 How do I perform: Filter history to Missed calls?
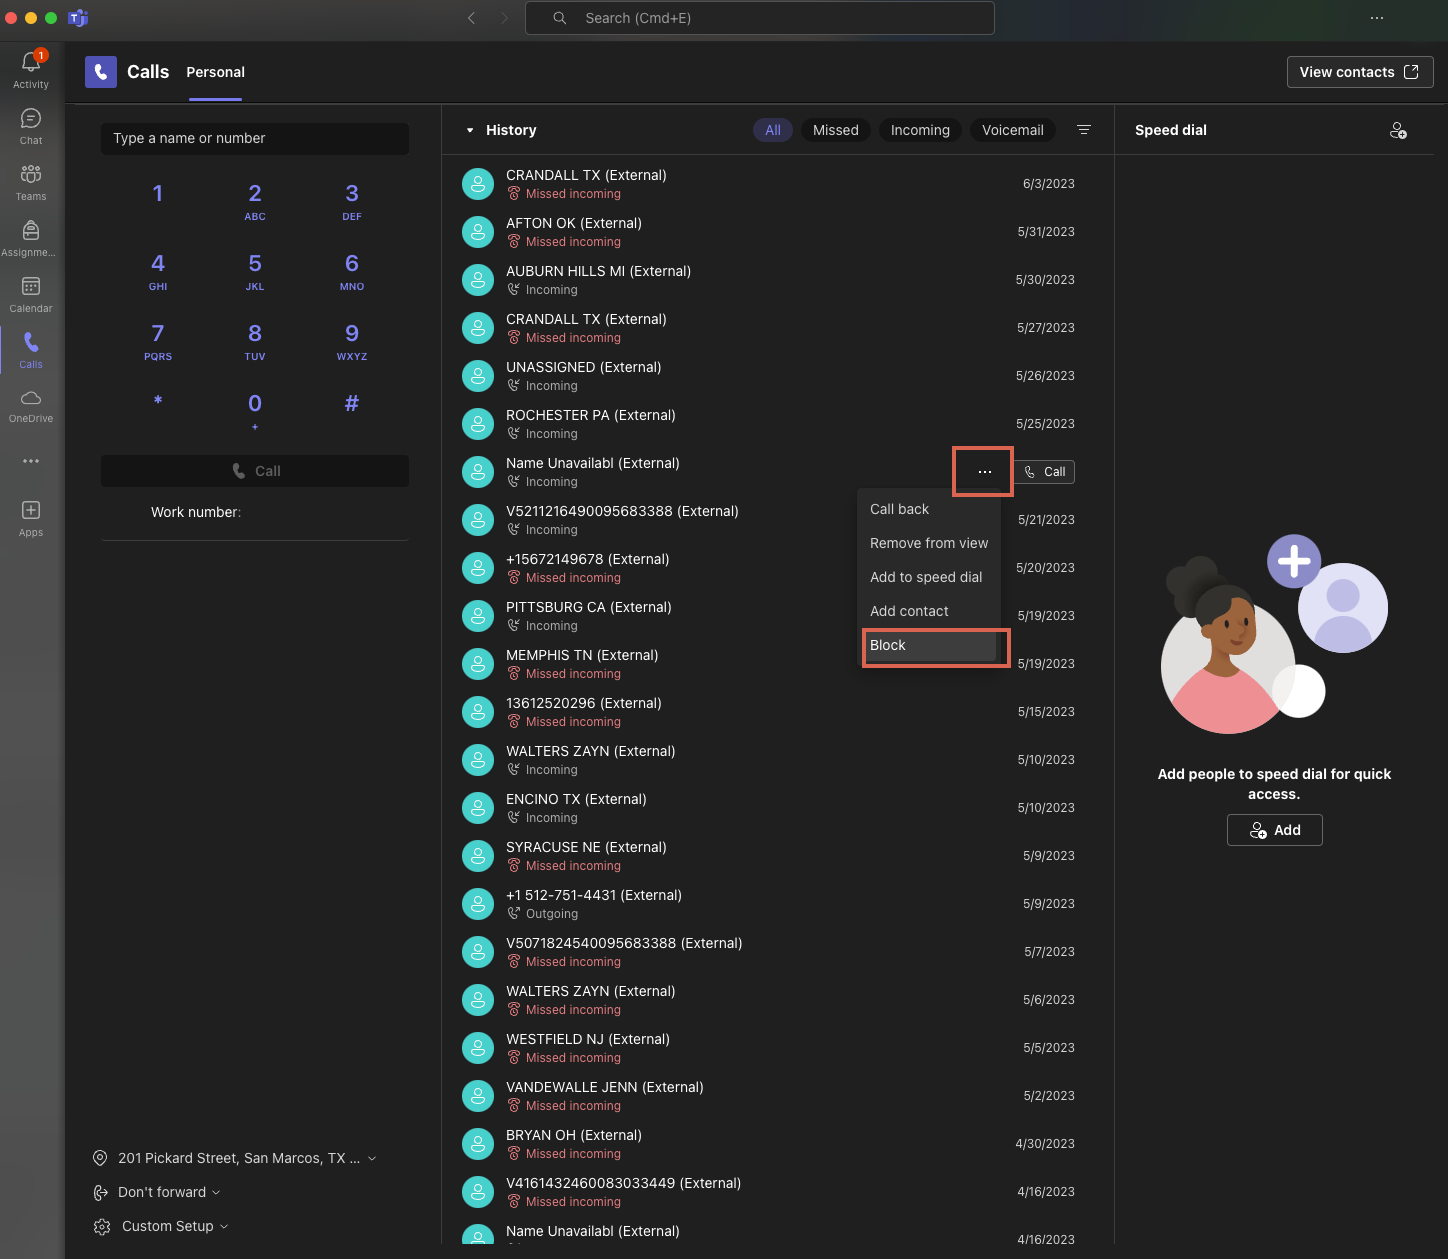pos(836,130)
